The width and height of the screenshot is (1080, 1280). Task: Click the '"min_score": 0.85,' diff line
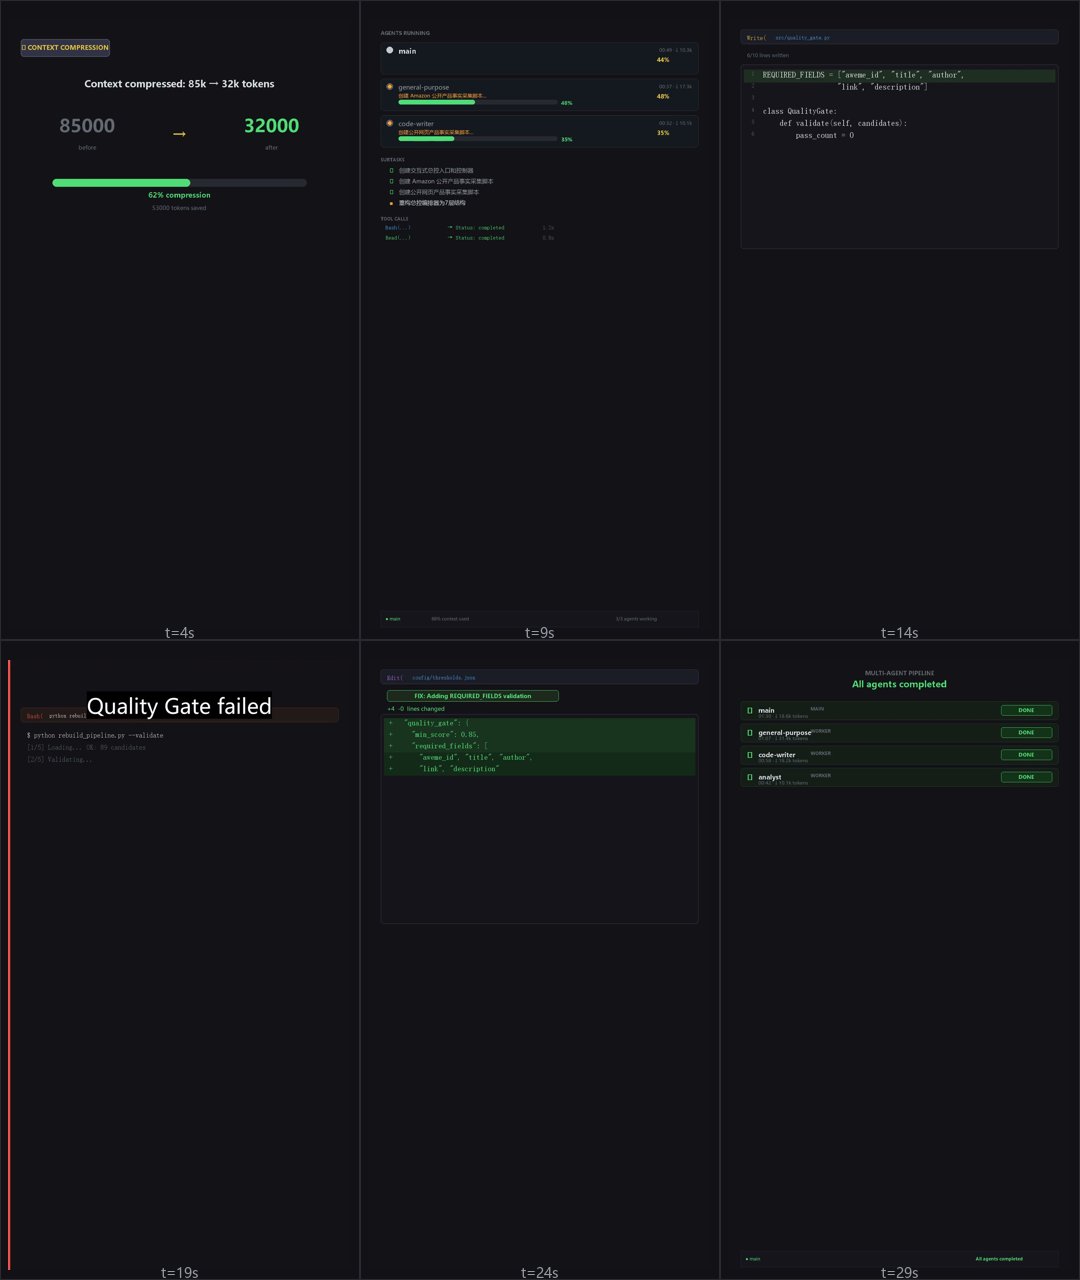(539, 734)
